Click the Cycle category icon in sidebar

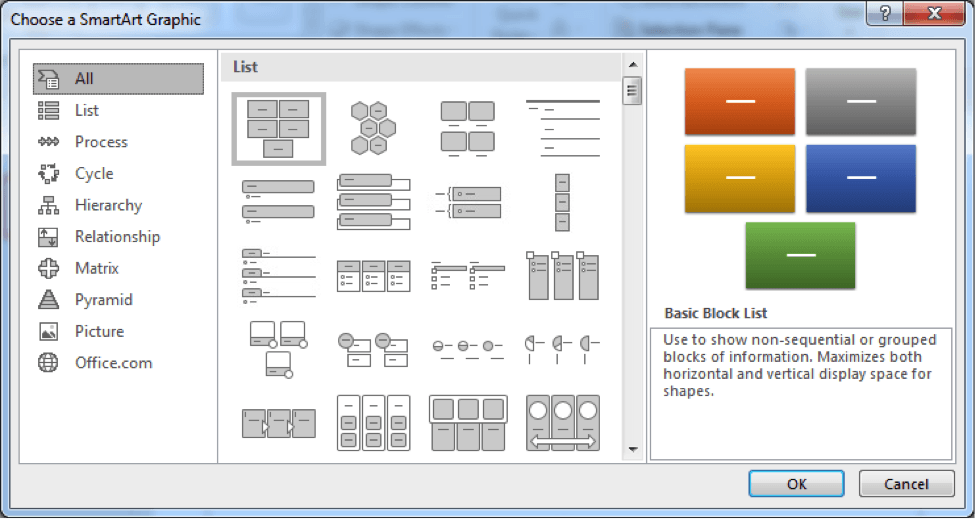pos(48,173)
